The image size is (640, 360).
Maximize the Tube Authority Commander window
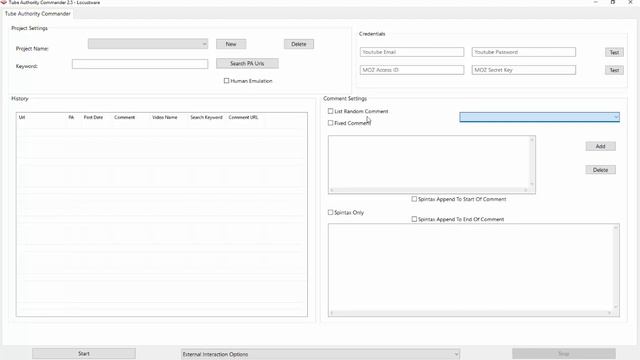click(x=613, y=2)
